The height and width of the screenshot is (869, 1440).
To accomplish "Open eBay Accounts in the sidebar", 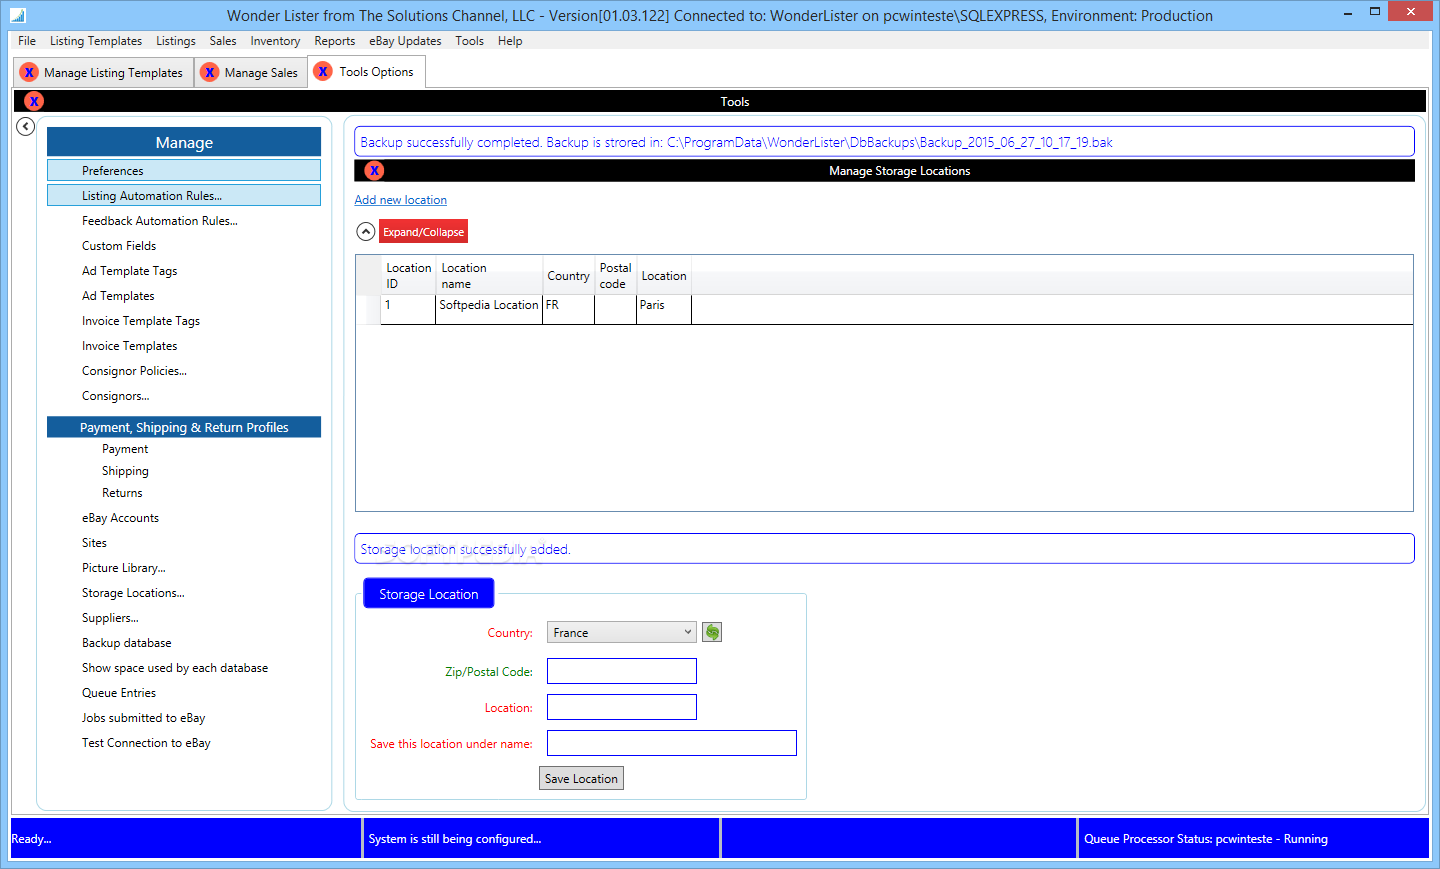I will (120, 518).
